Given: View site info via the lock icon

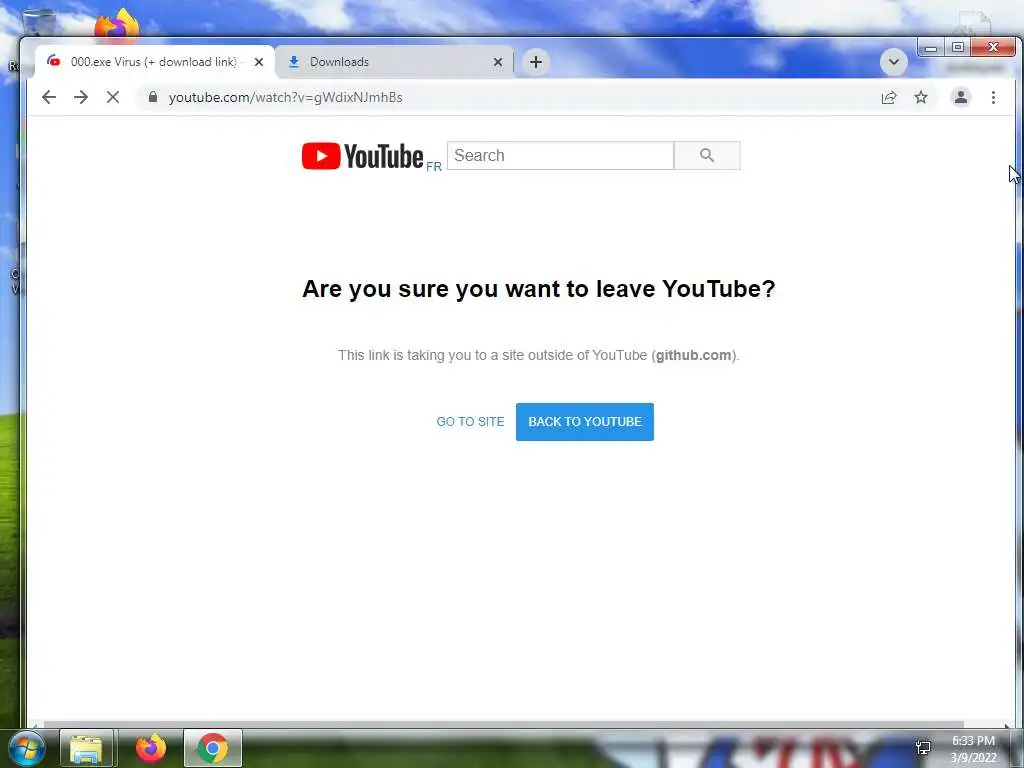Looking at the screenshot, I should pyautogui.click(x=153, y=97).
